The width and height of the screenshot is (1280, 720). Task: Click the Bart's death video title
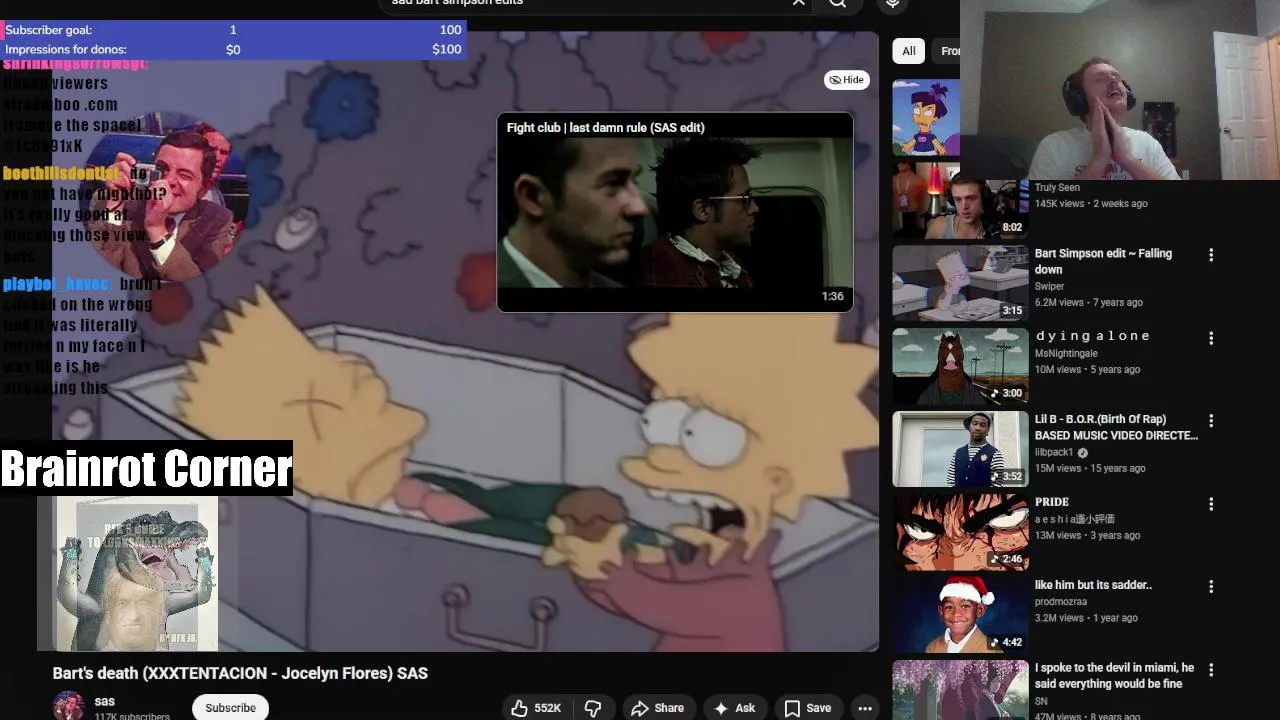pyautogui.click(x=240, y=673)
